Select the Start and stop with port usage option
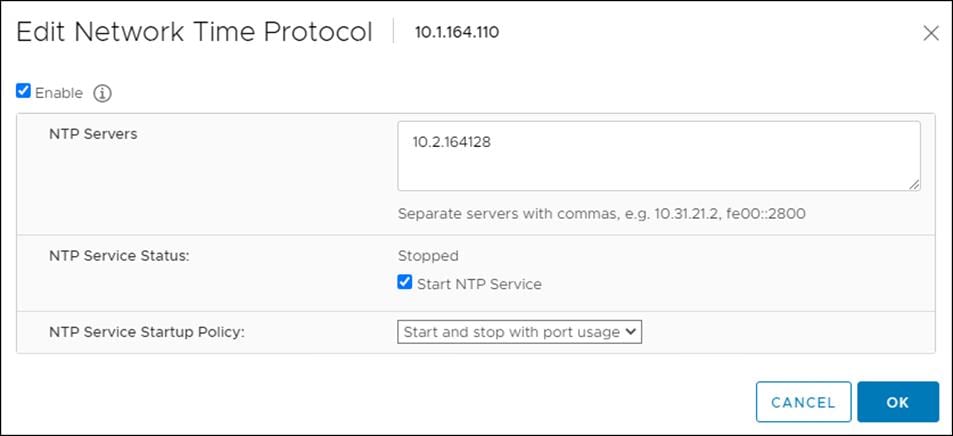Viewport: 953px width, 436px height. coord(511,332)
